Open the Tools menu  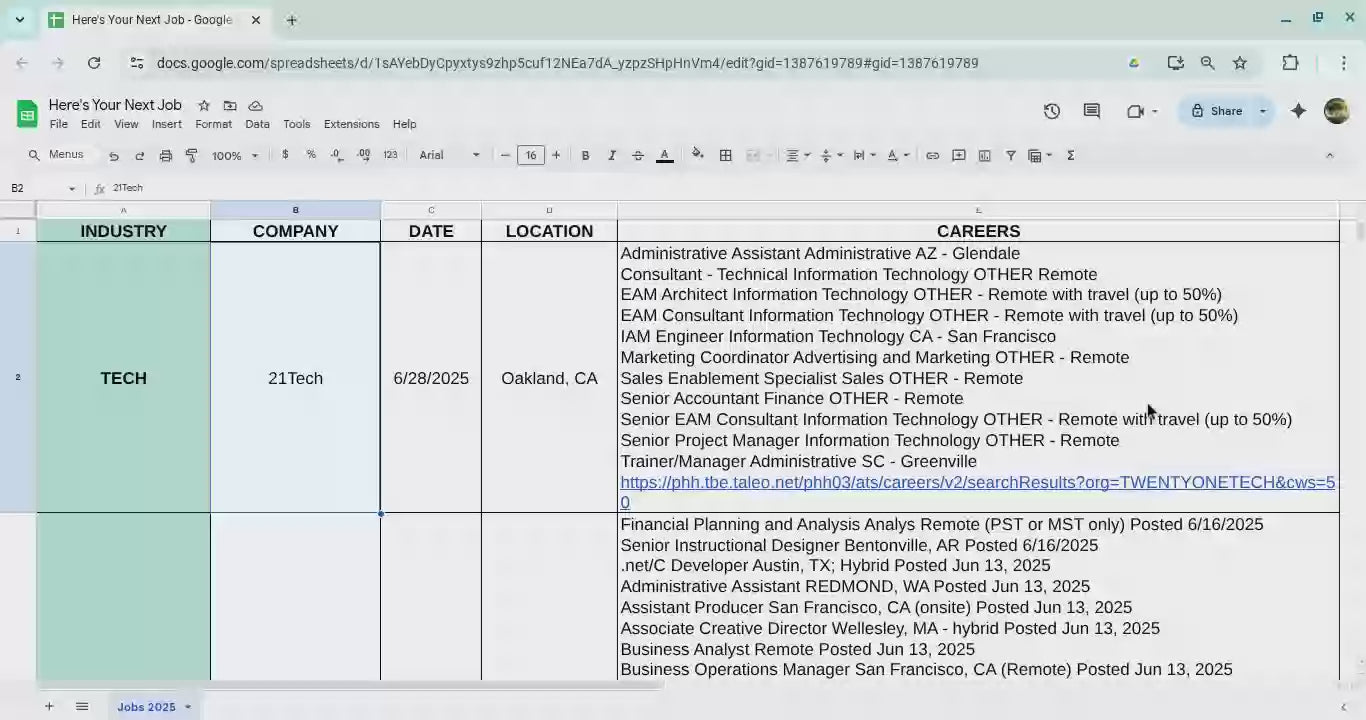click(297, 124)
